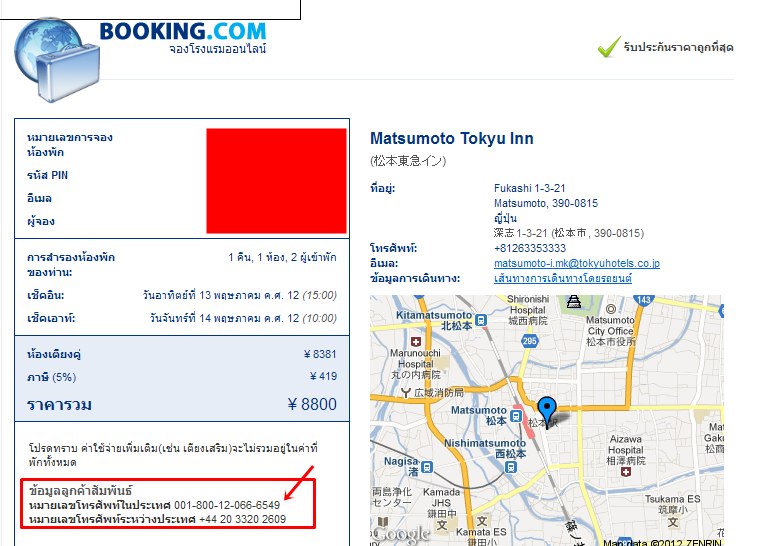The image size is (770, 546).
Task: Click the total price ¥ 8800
Action: (312, 404)
